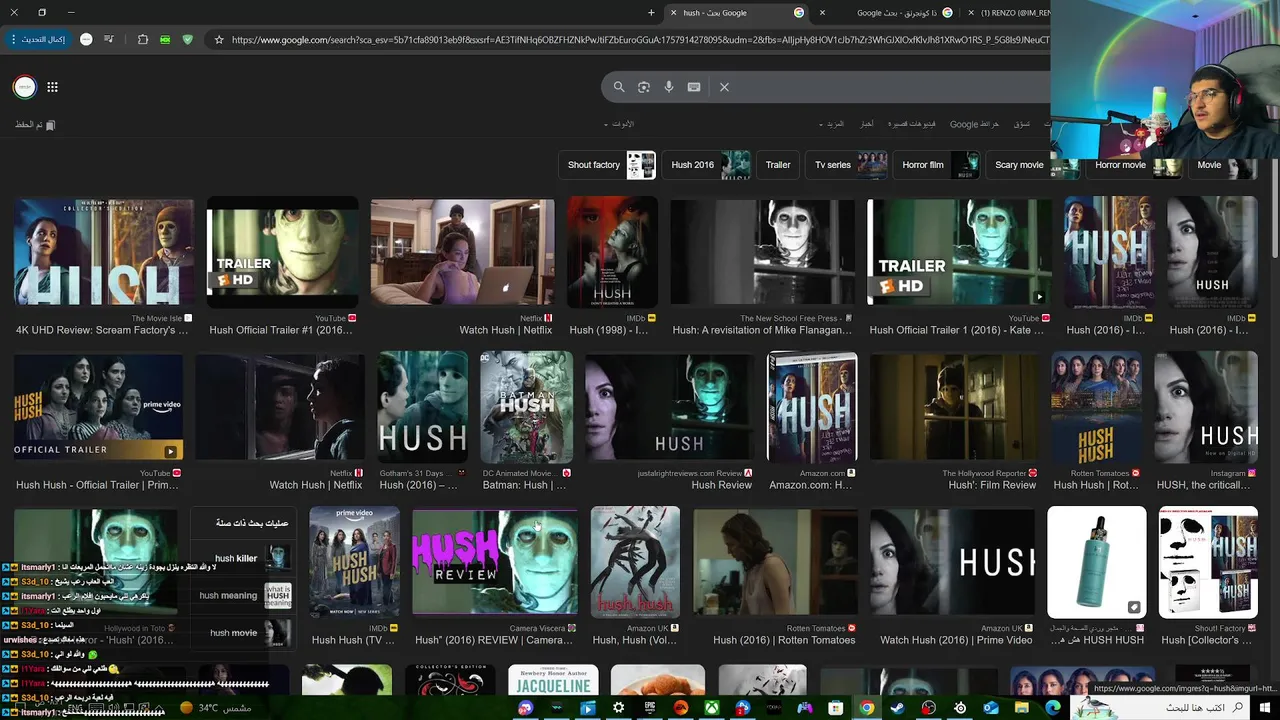Open the Xbox app in taskbar
This screenshot has width=1280, height=720.
pyautogui.click(x=711, y=708)
